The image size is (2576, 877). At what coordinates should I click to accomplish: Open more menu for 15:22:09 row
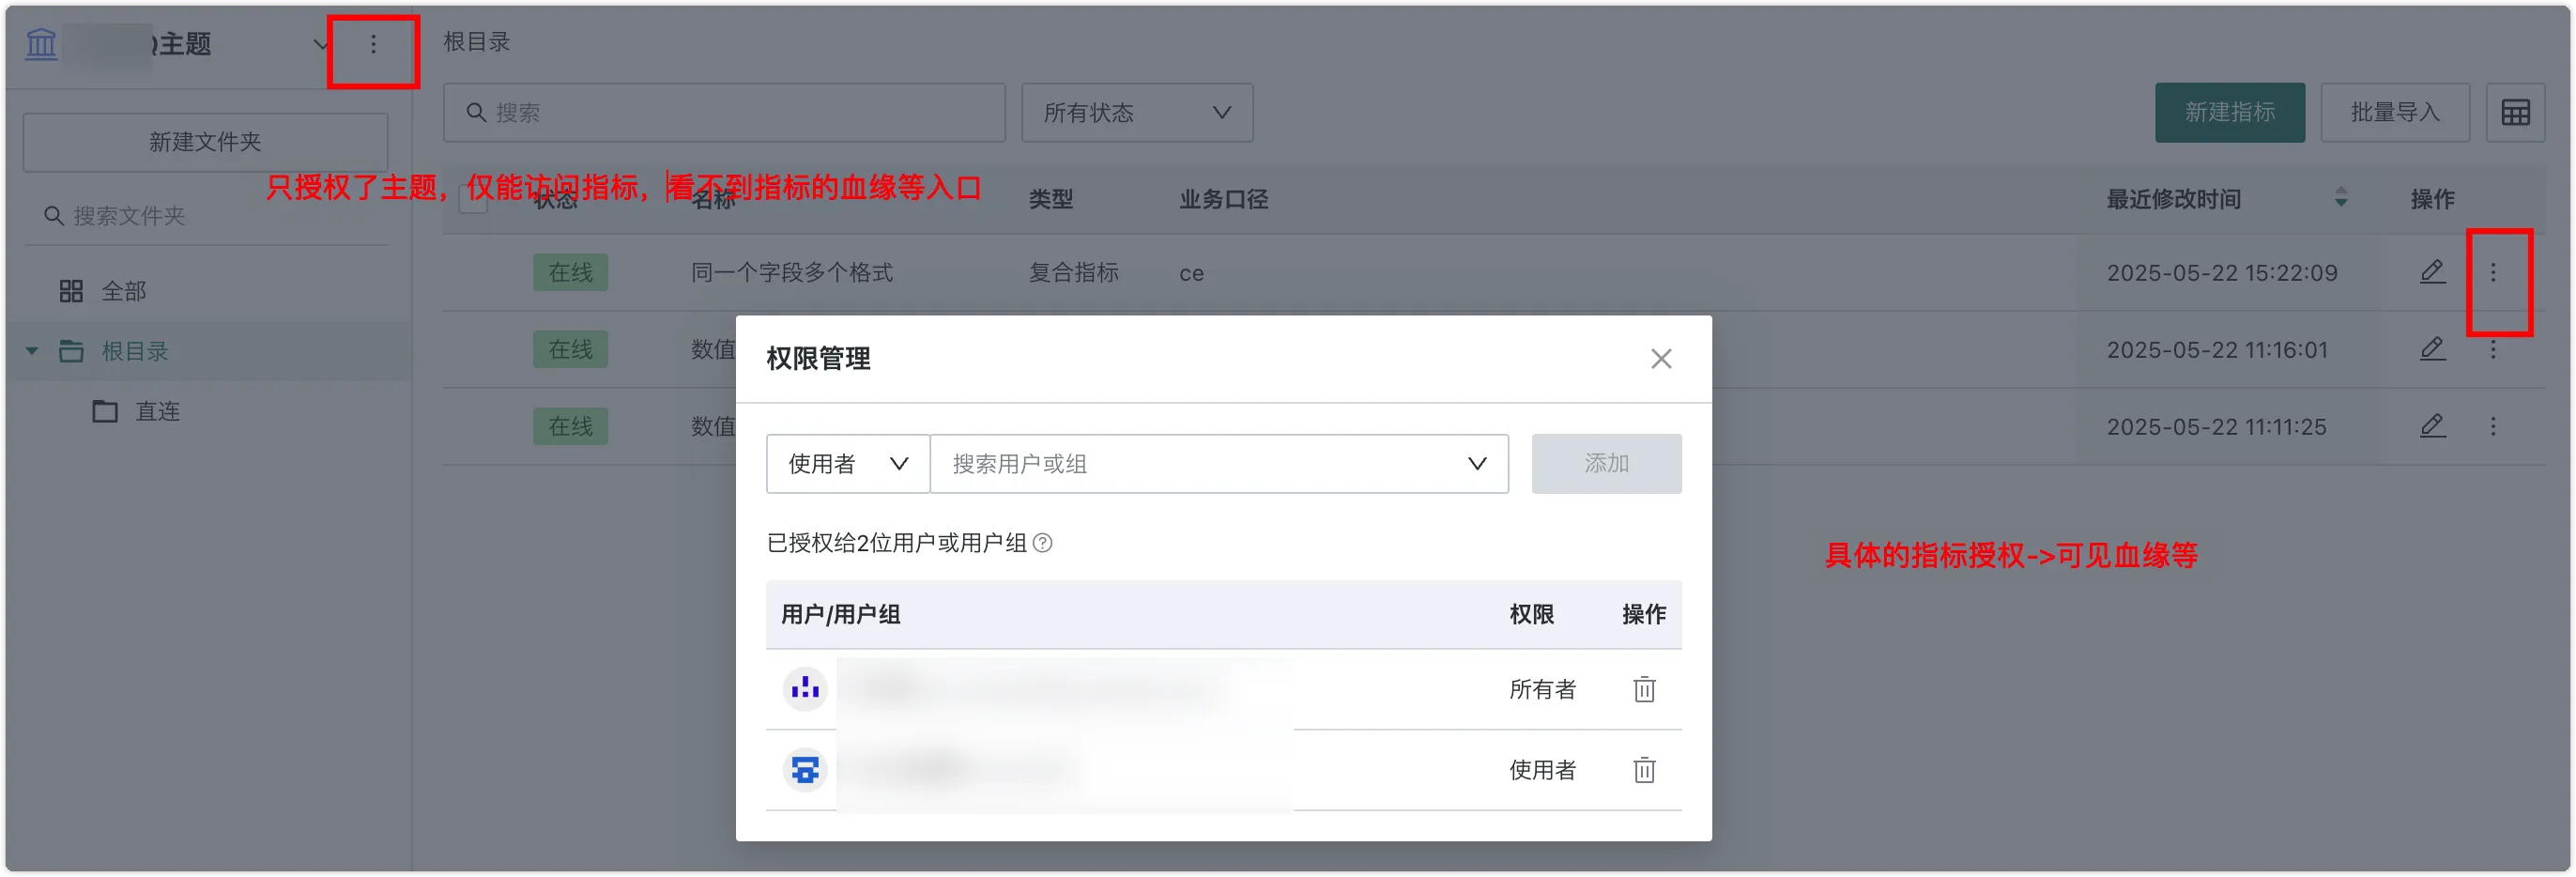coord(2493,273)
